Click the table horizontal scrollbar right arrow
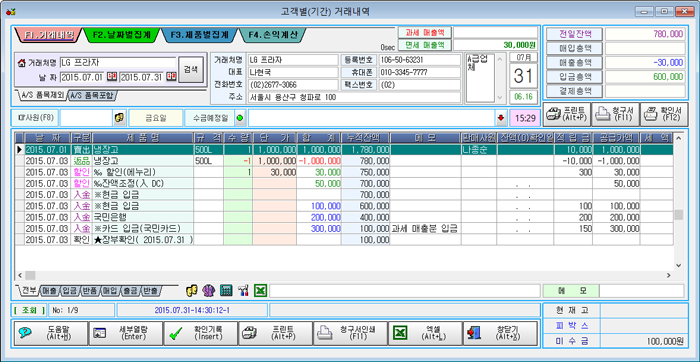The height and width of the screenshot is (362, 700). tap(668, 275)
